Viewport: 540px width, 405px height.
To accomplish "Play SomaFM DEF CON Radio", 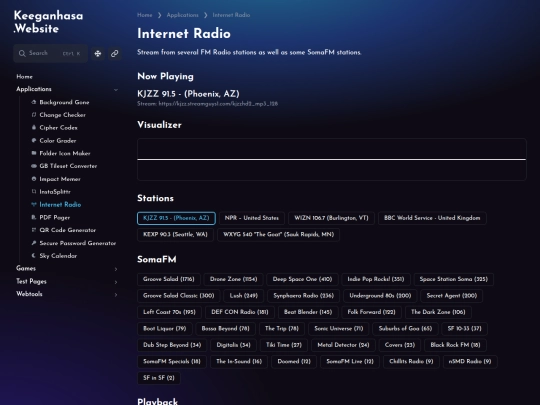I will click(x=240, y=312).
